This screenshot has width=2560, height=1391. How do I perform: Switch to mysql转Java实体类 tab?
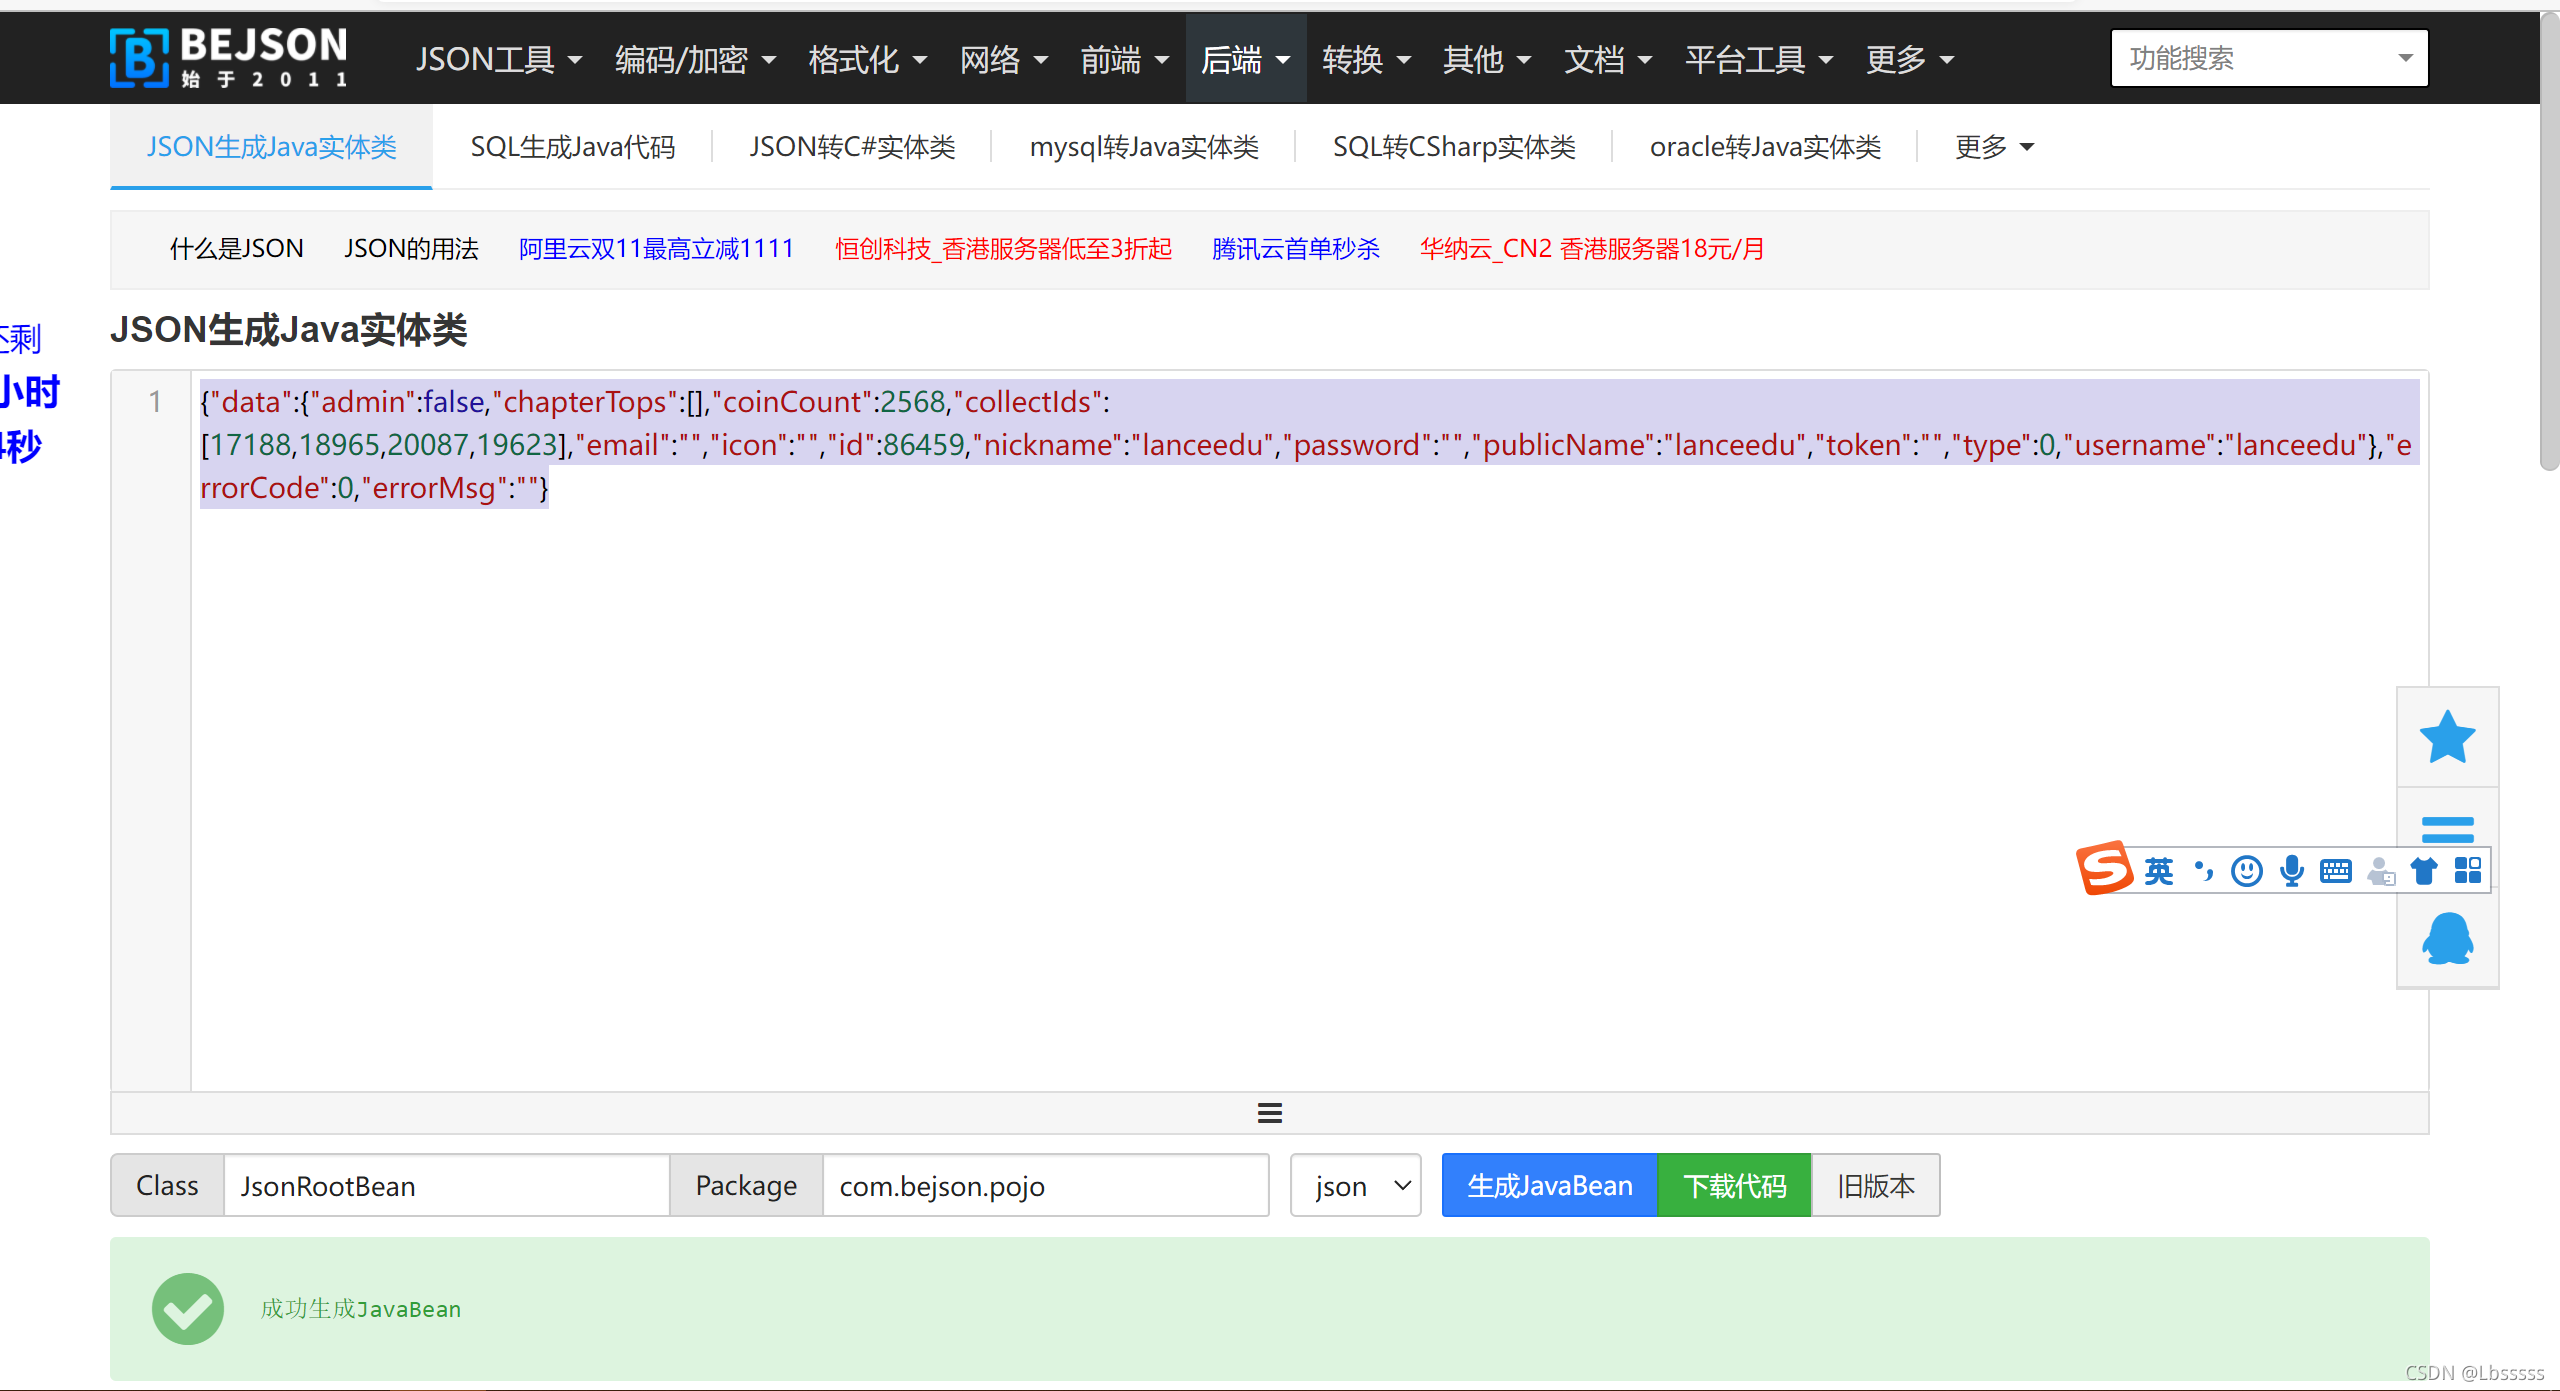(x=1144, y=147)
